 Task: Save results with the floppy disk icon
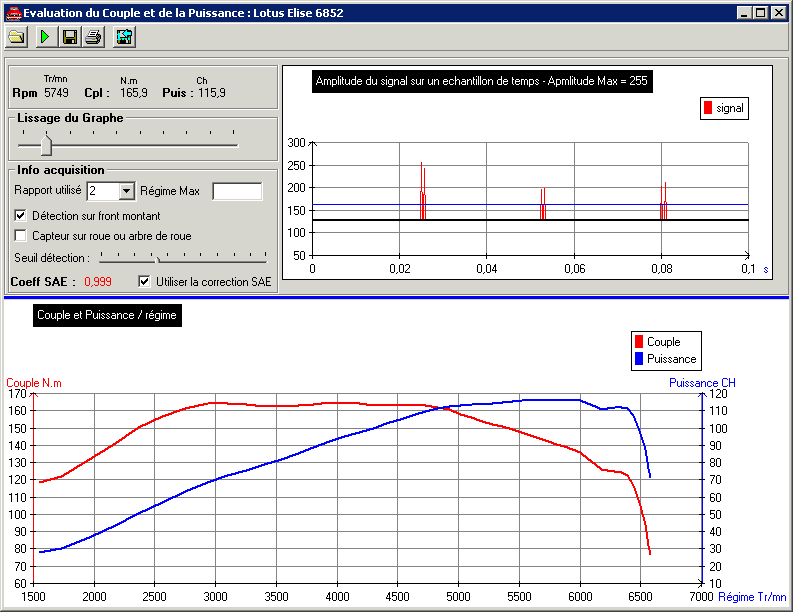70,37
